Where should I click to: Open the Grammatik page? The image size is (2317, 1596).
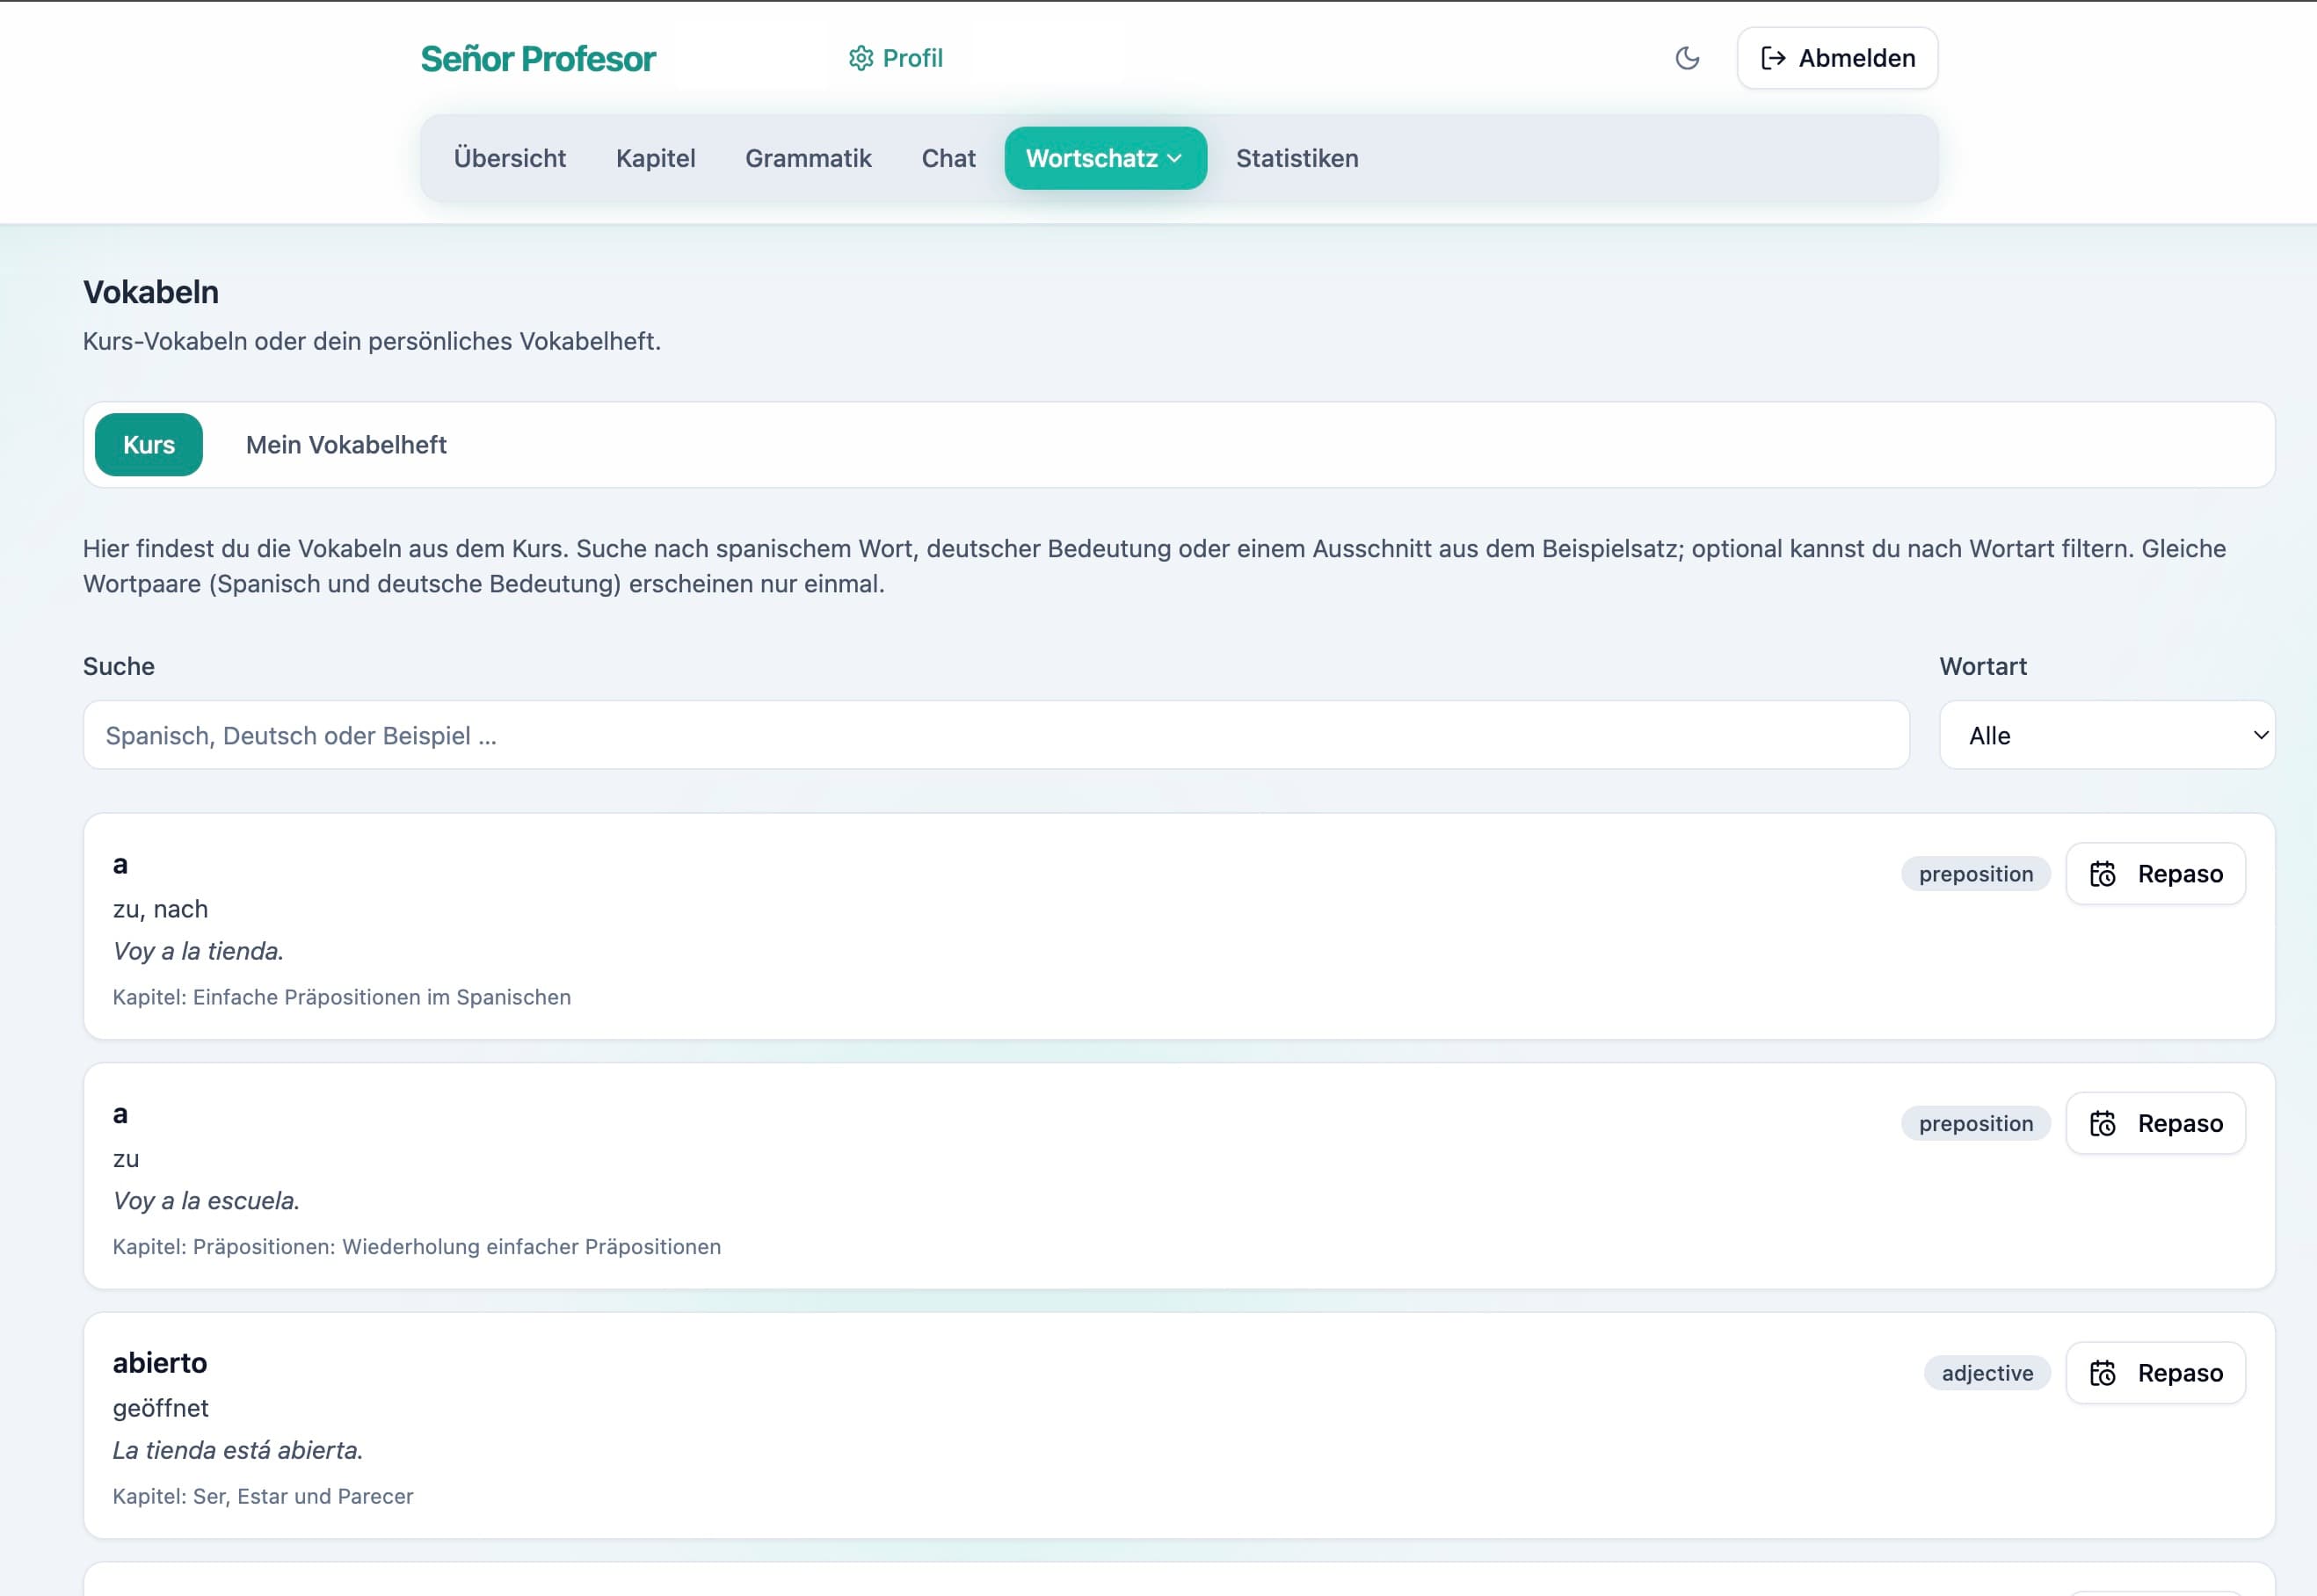808,158
